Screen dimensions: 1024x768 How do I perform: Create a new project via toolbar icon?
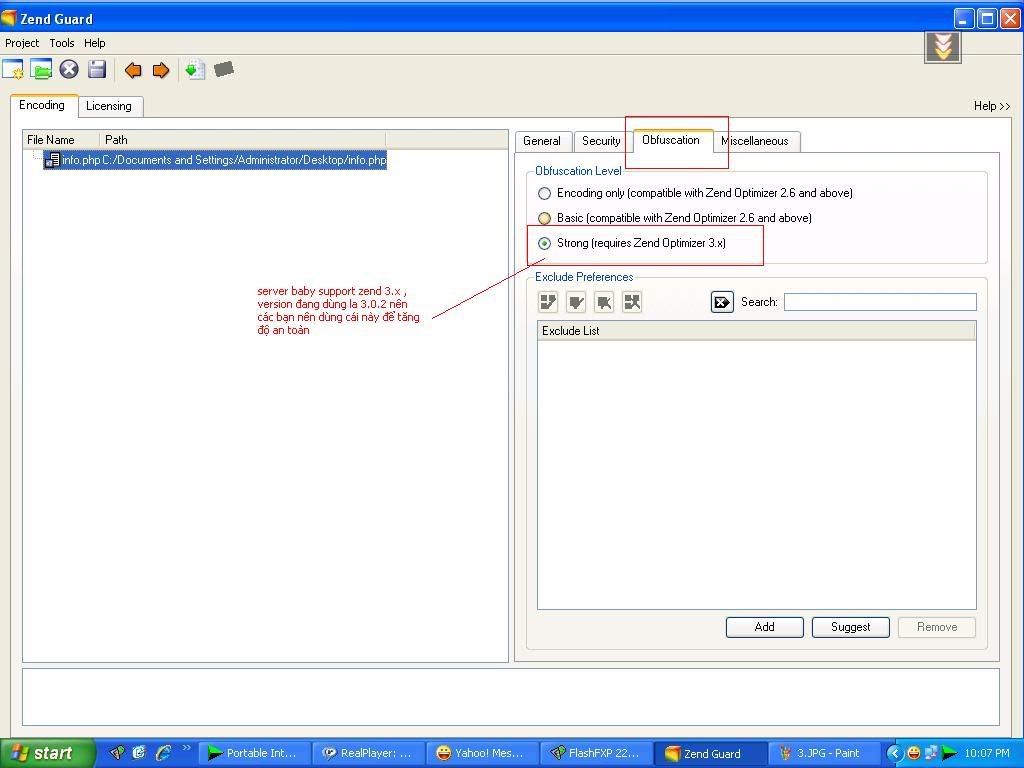coord(13,69)
